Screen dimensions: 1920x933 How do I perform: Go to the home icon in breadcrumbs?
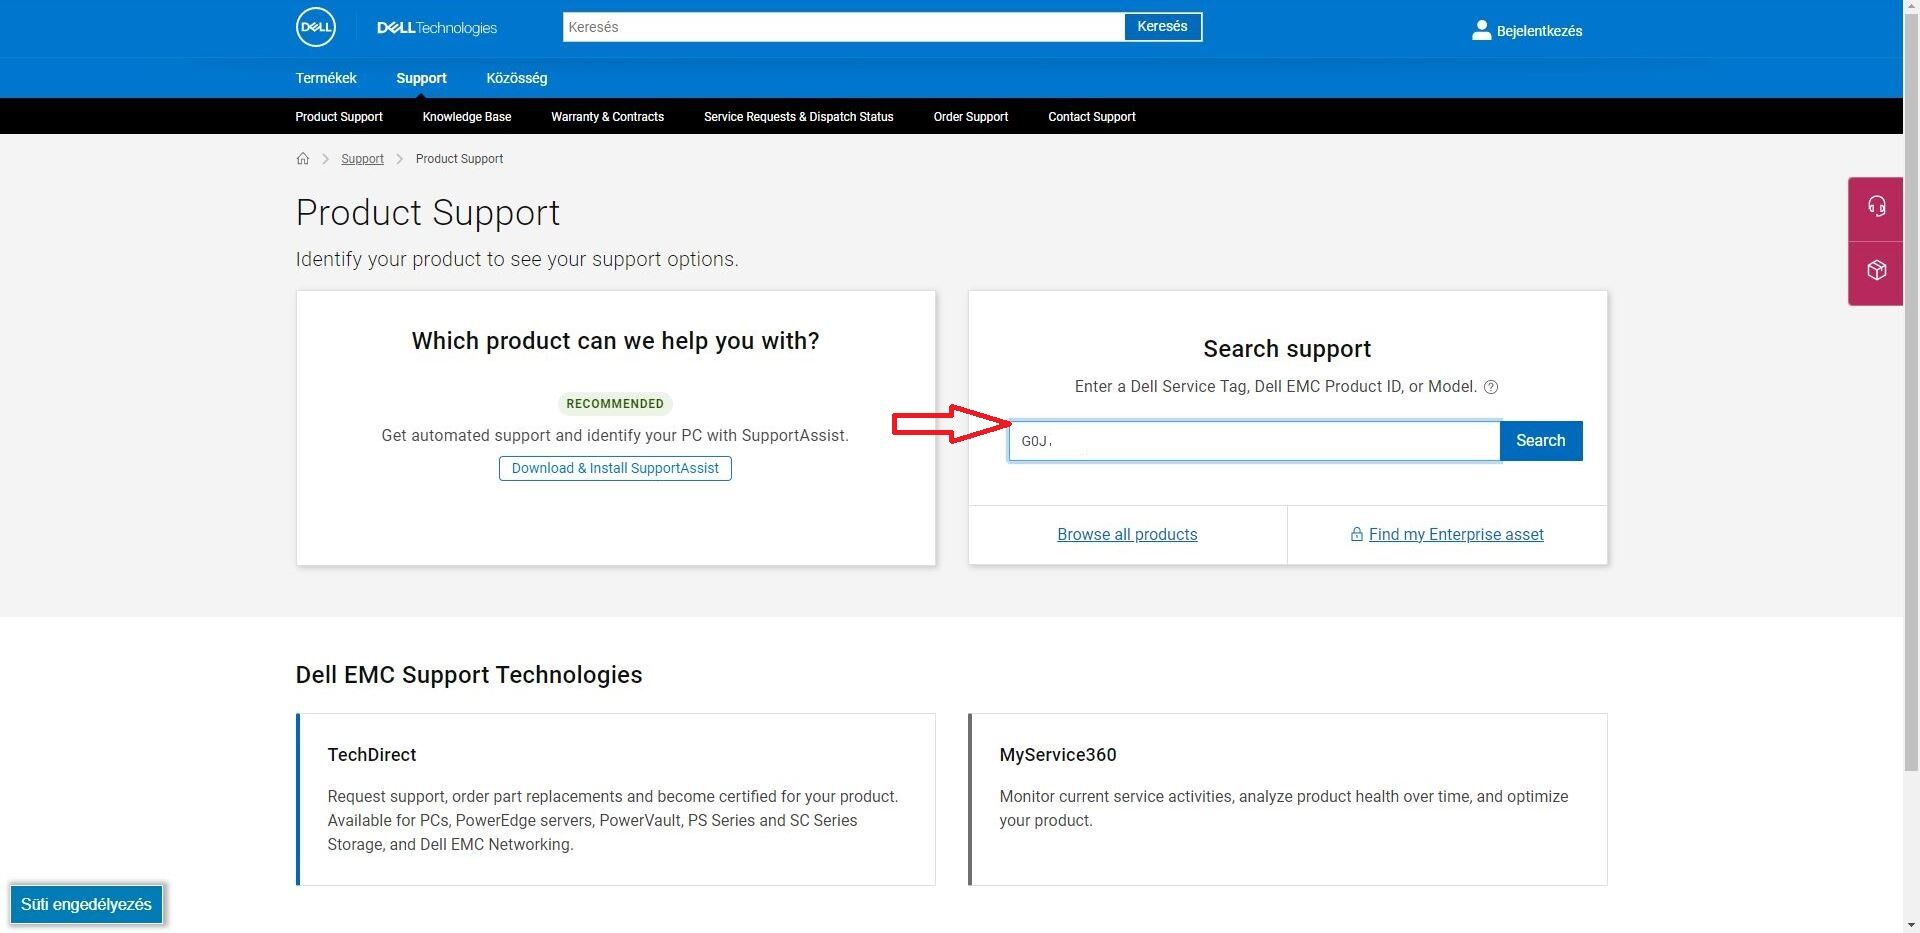coord(303,159)
